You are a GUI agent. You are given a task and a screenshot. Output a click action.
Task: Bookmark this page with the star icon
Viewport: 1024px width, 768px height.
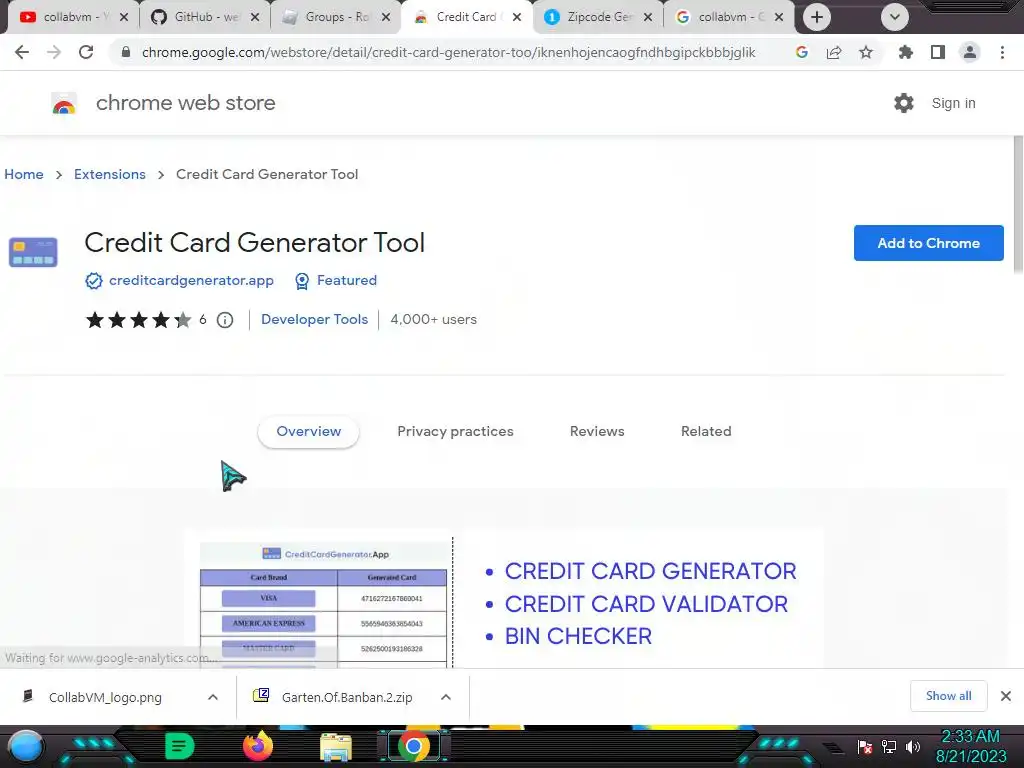coord(866,52)
